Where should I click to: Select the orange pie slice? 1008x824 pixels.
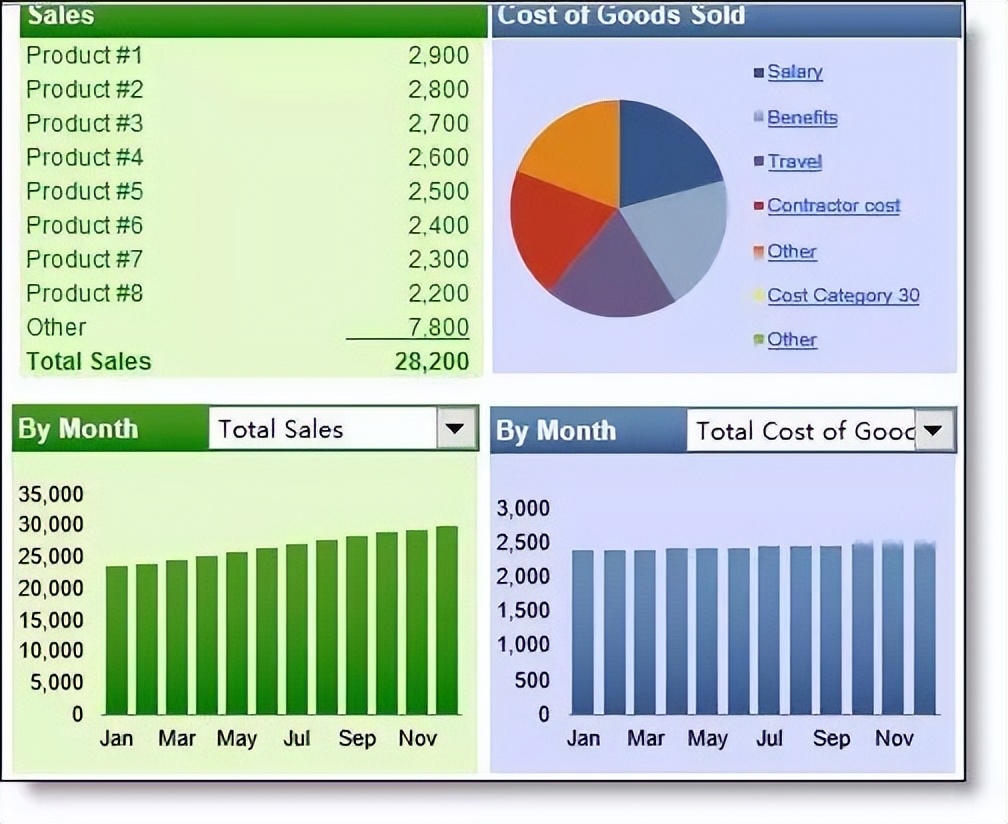[x=579, y=151]
